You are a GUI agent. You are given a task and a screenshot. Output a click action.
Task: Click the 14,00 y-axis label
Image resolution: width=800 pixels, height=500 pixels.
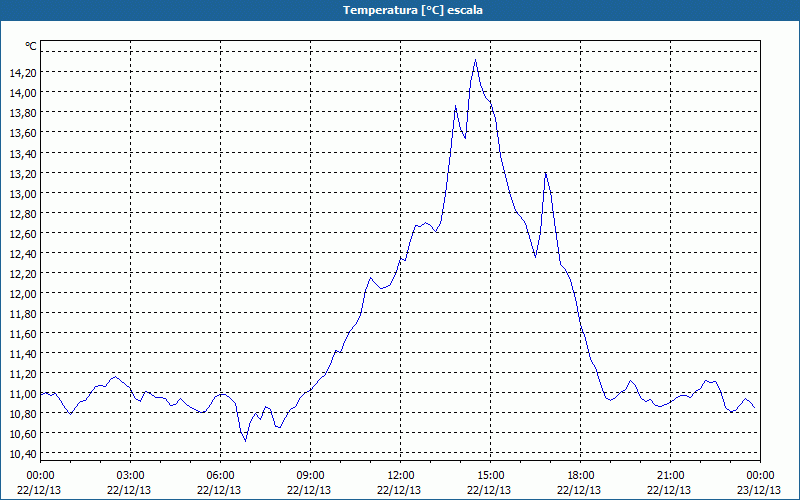click(x=23, y=92)
